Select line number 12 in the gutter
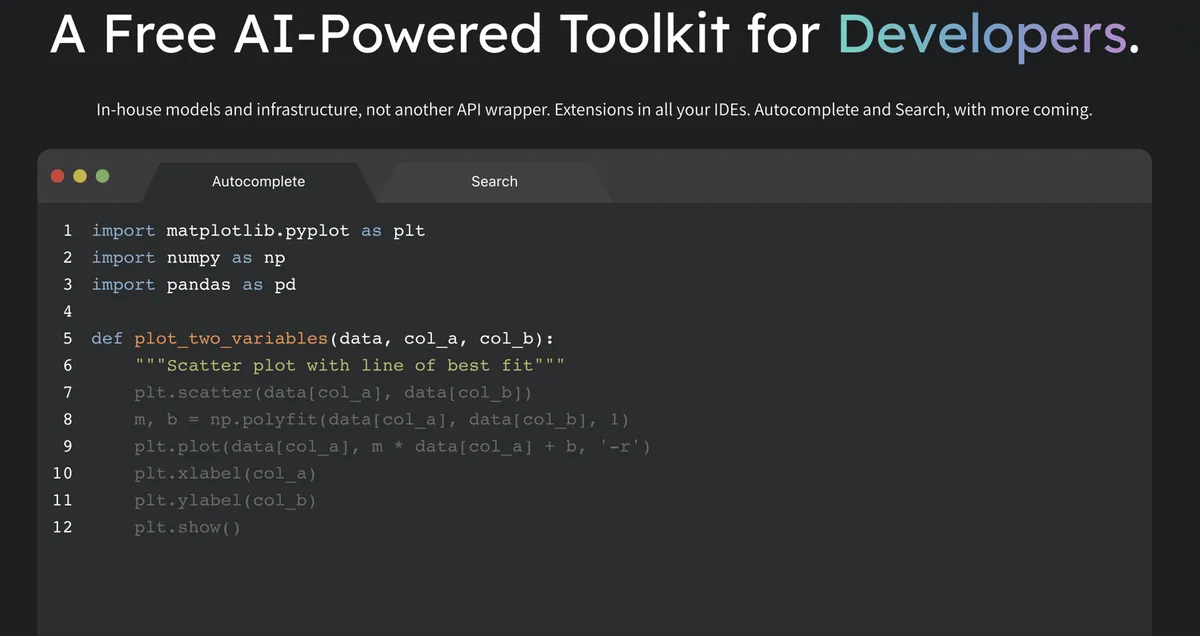This screenshot has width=1200, height=636. 62,527
